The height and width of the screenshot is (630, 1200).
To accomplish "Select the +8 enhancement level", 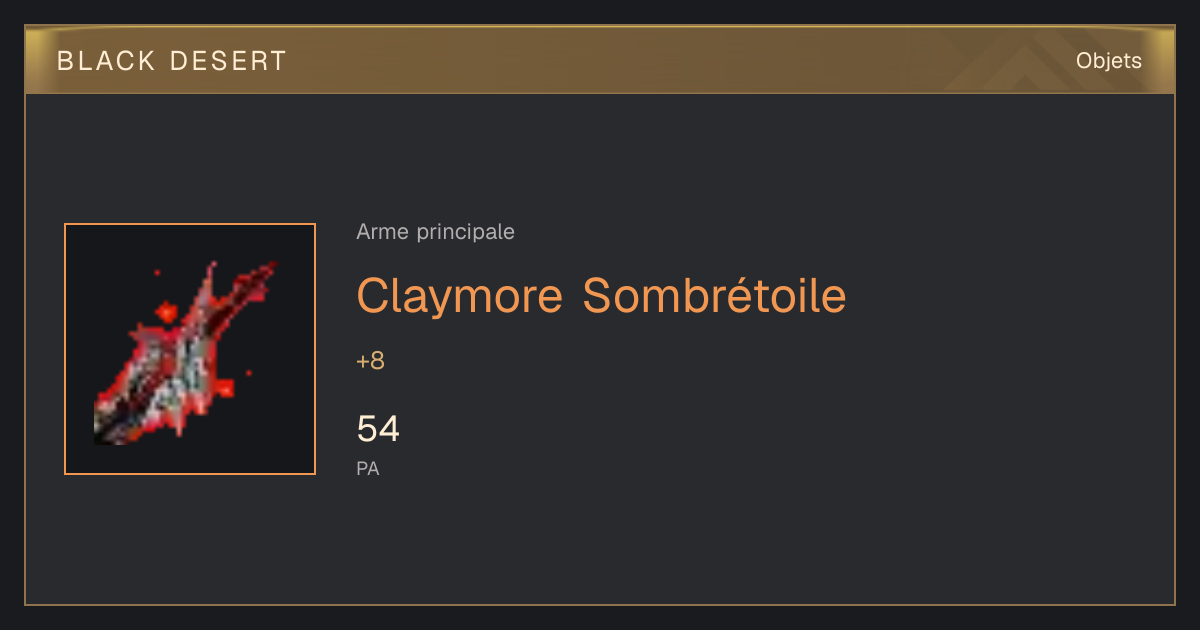I will click(370, 361).
